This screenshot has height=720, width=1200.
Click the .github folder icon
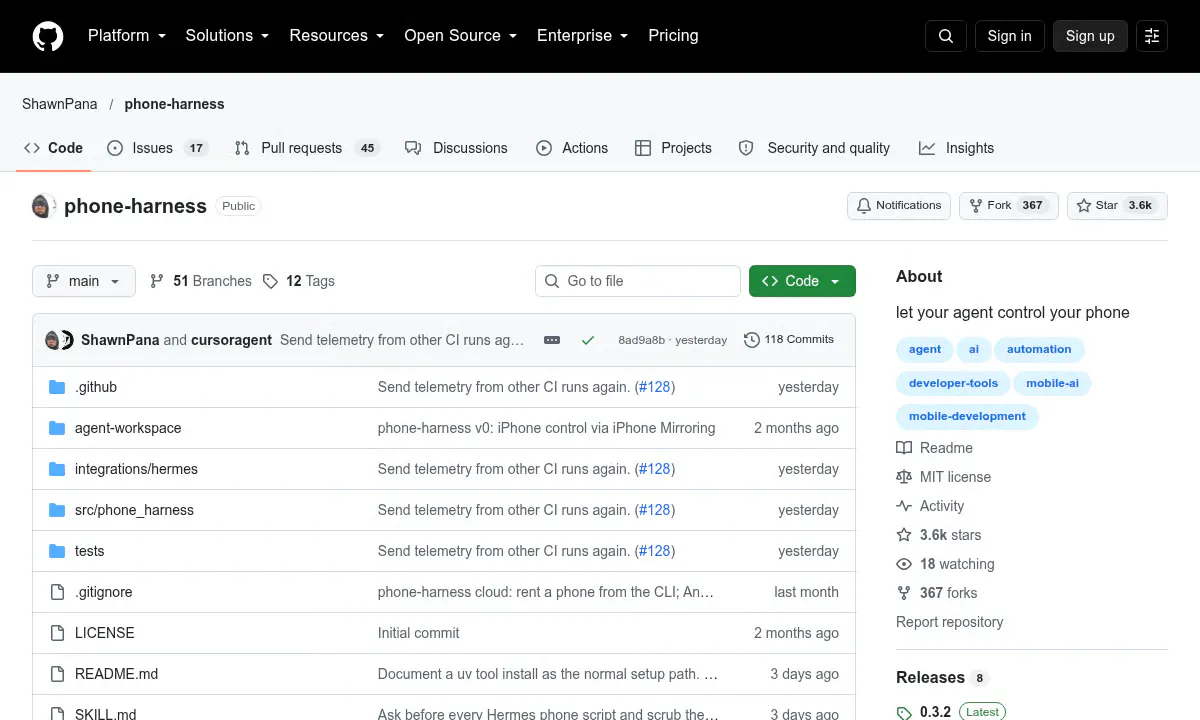(57, 387)
